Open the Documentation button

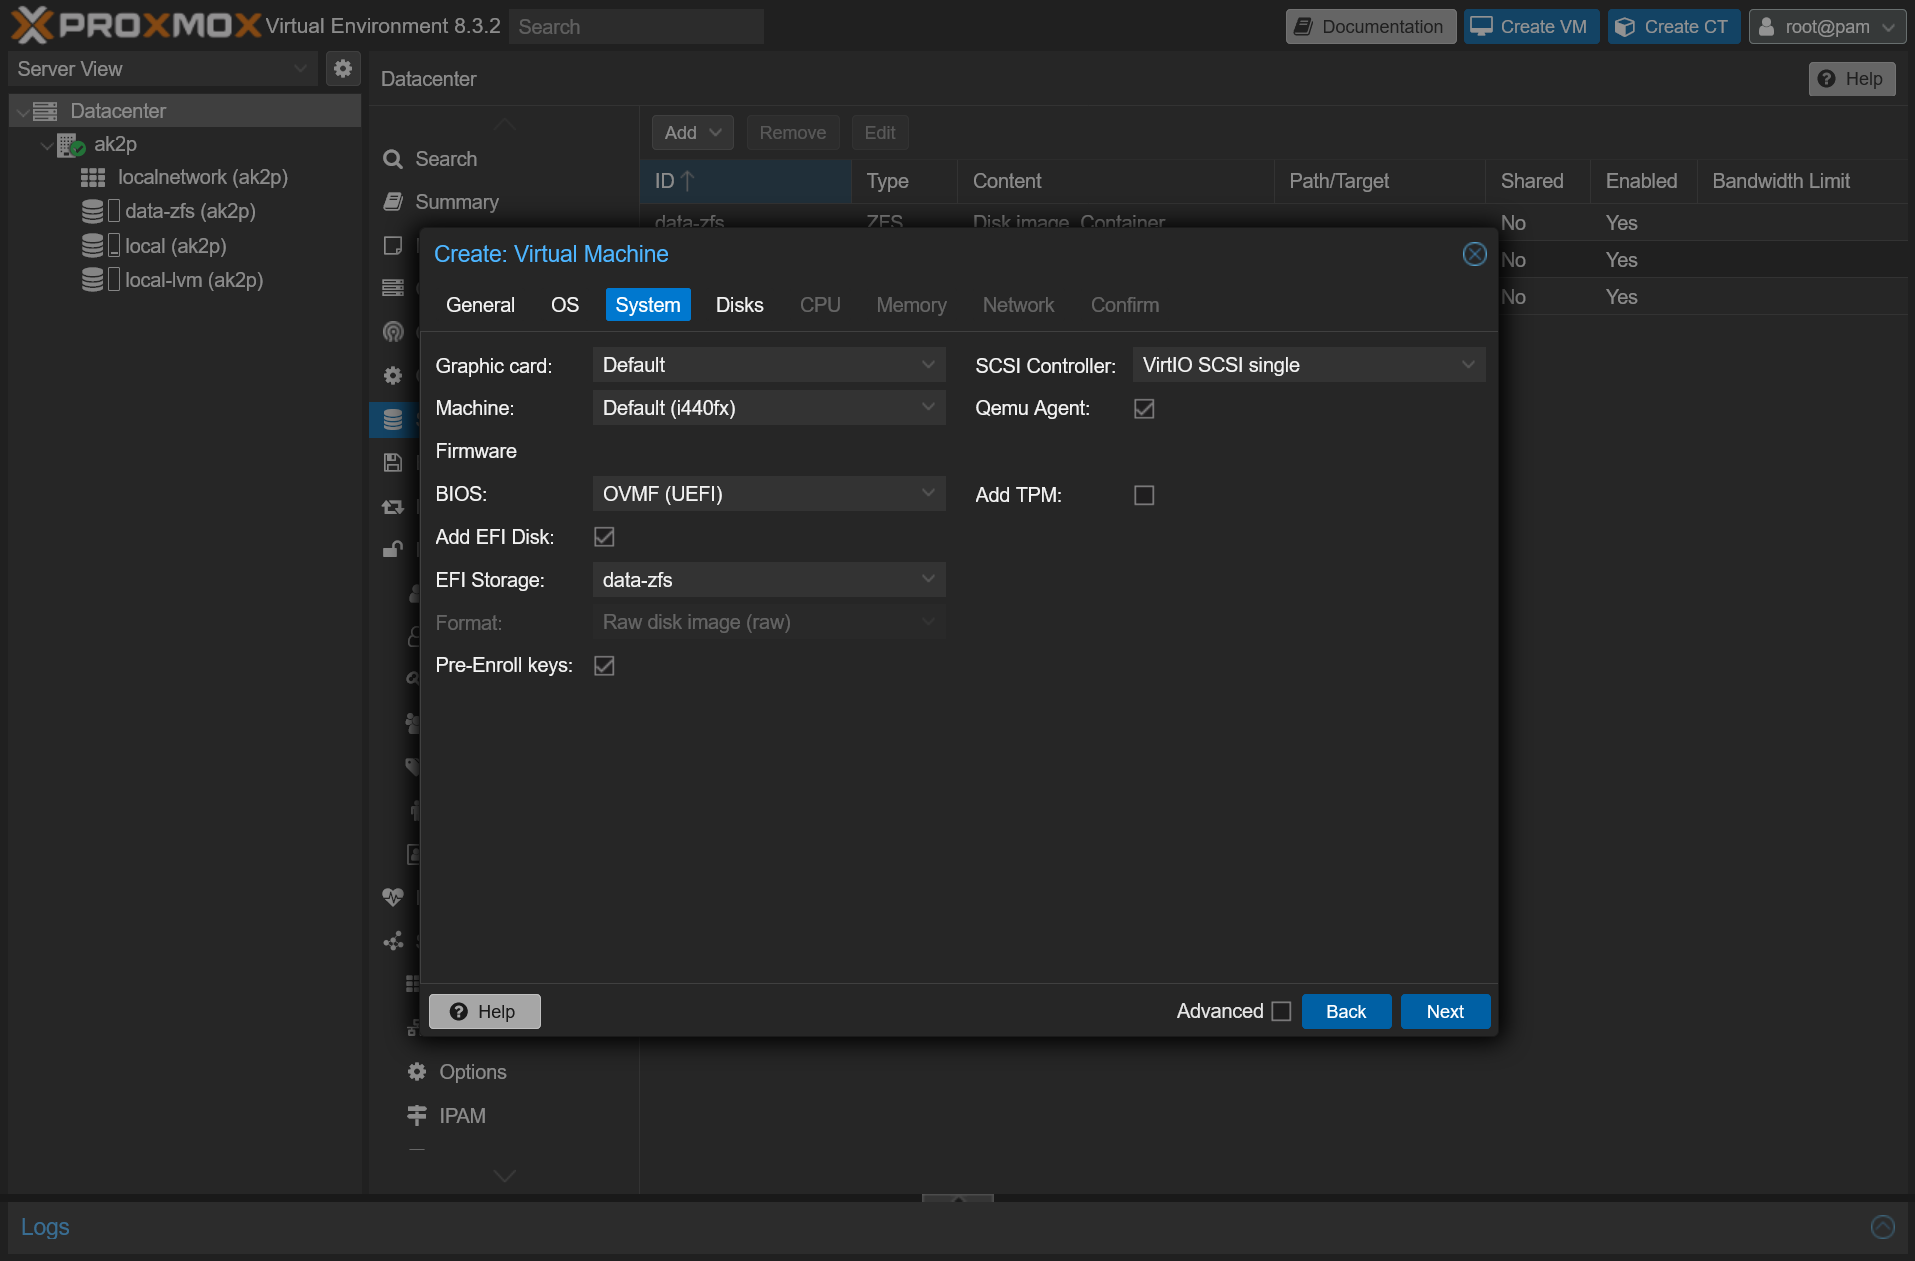tap(1370, 27)
